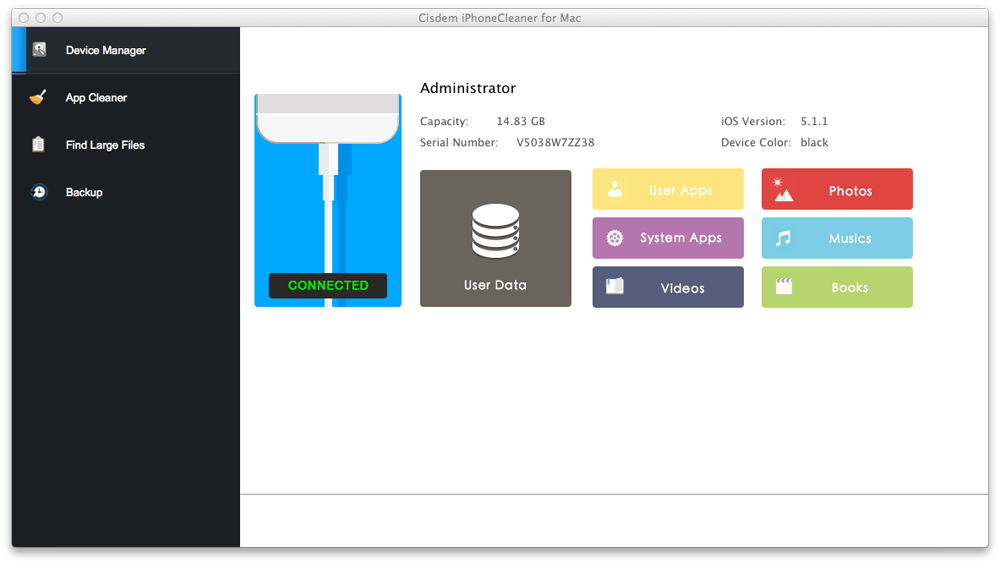Image resolution: width=1000 pixels, height=564 pixels.
Task: Click the Serial Number: label
Action: tap(459, 142)
